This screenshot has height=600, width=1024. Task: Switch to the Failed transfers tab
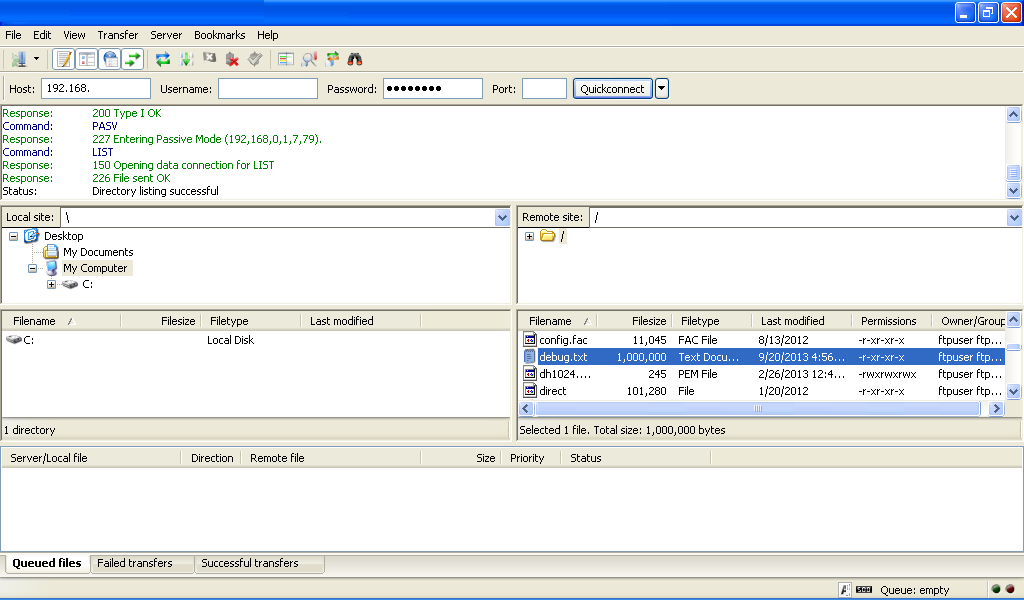(135, 563)
